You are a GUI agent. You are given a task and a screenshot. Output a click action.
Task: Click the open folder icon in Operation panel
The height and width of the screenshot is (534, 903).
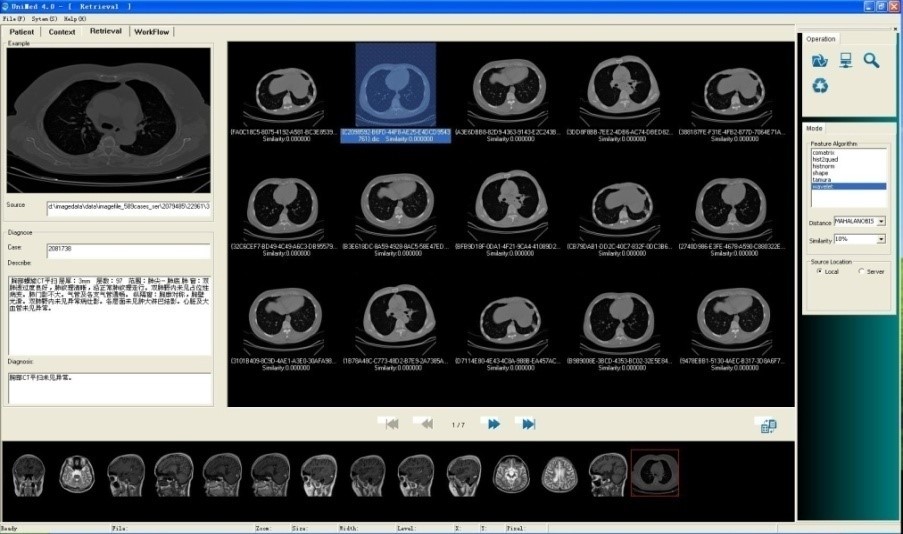pyautogui.click(x=820, y=61)
